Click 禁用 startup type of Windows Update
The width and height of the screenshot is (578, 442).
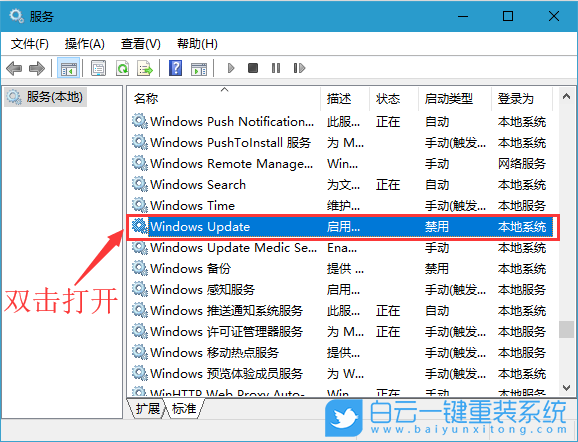(436, 226)
